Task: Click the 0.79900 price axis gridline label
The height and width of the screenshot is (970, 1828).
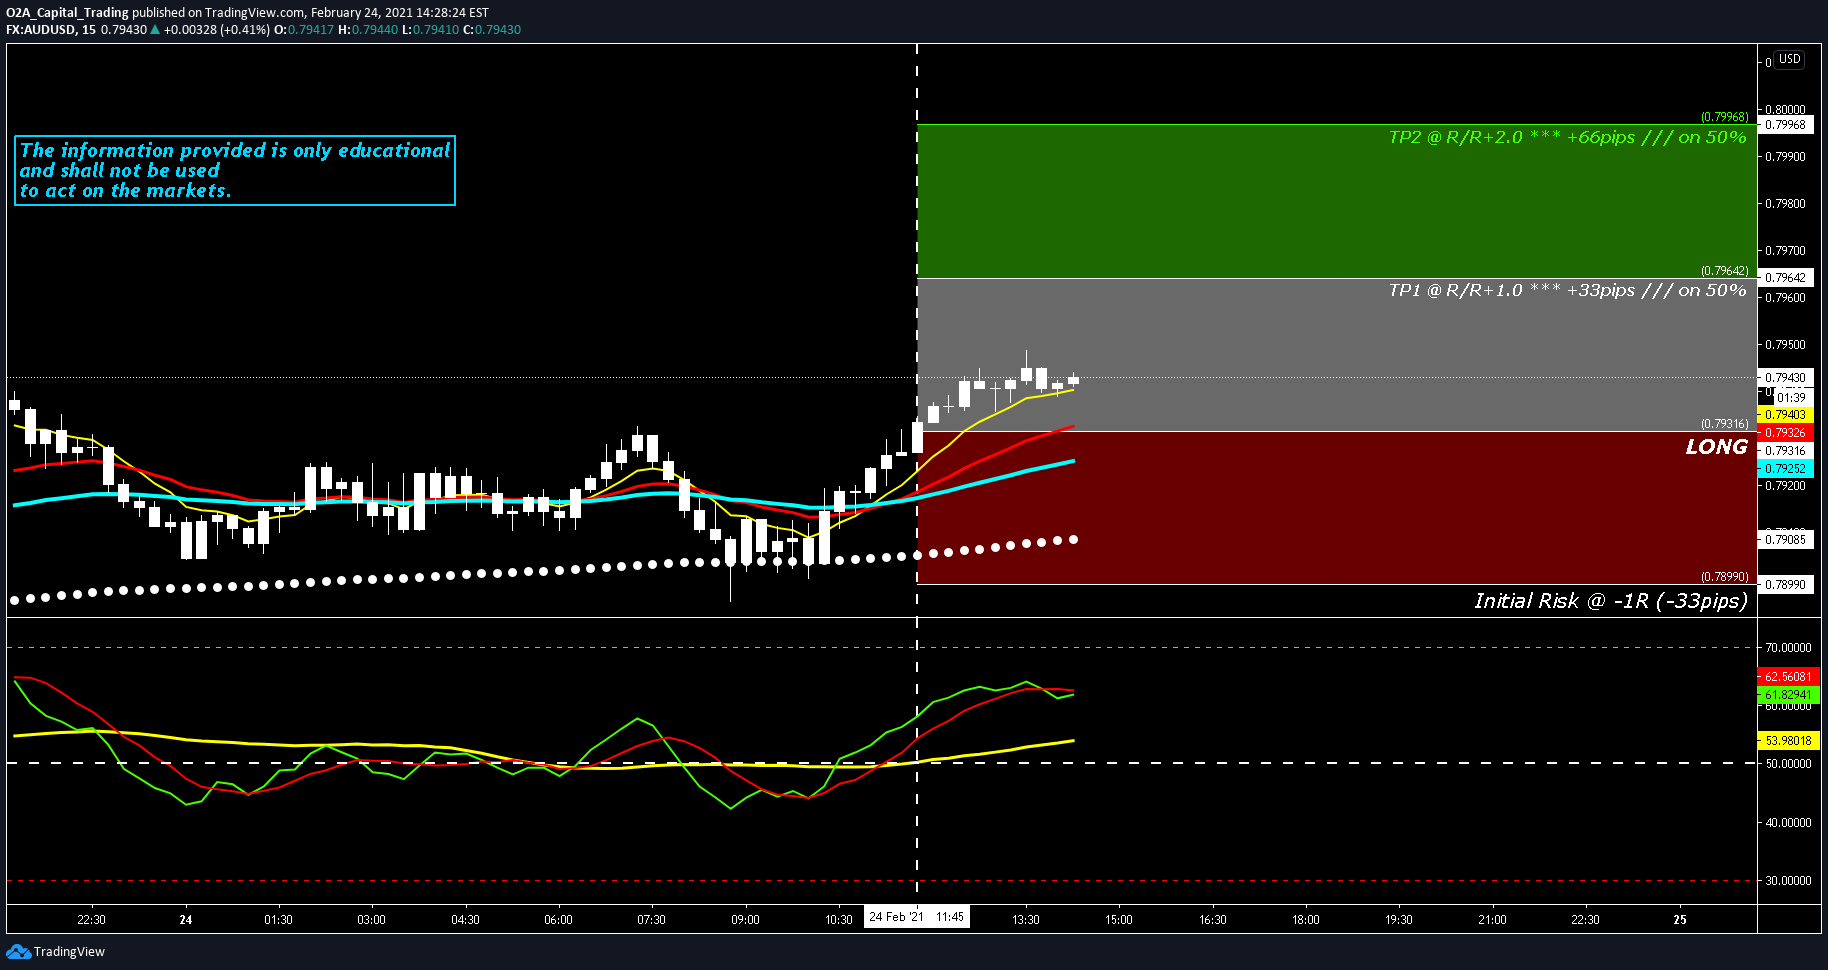Action: coord(1786,157)
